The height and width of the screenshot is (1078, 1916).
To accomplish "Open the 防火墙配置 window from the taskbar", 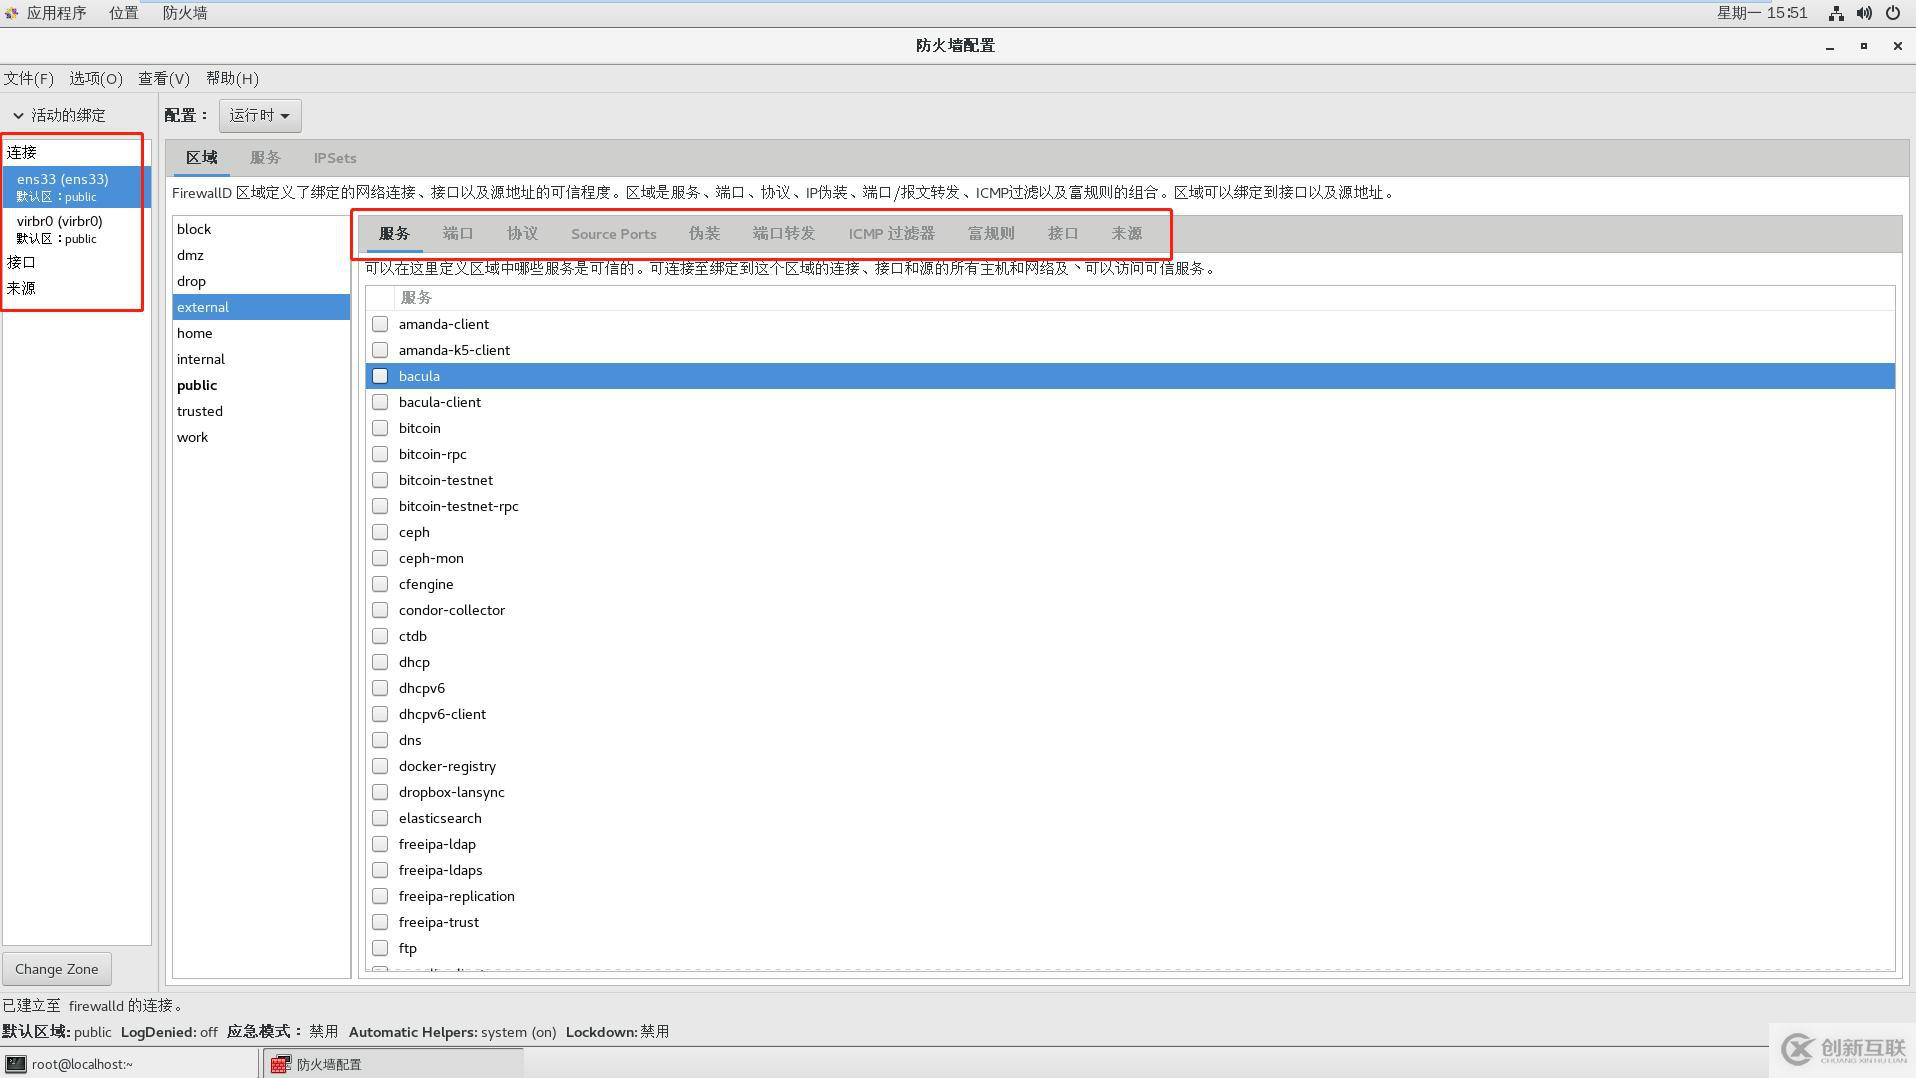I will pos(330,1063).
